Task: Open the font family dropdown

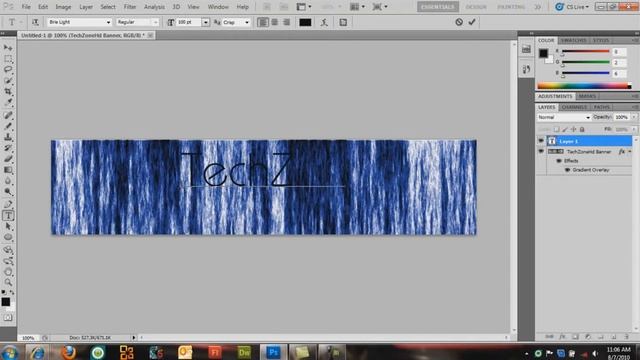Action: (108, 22)
